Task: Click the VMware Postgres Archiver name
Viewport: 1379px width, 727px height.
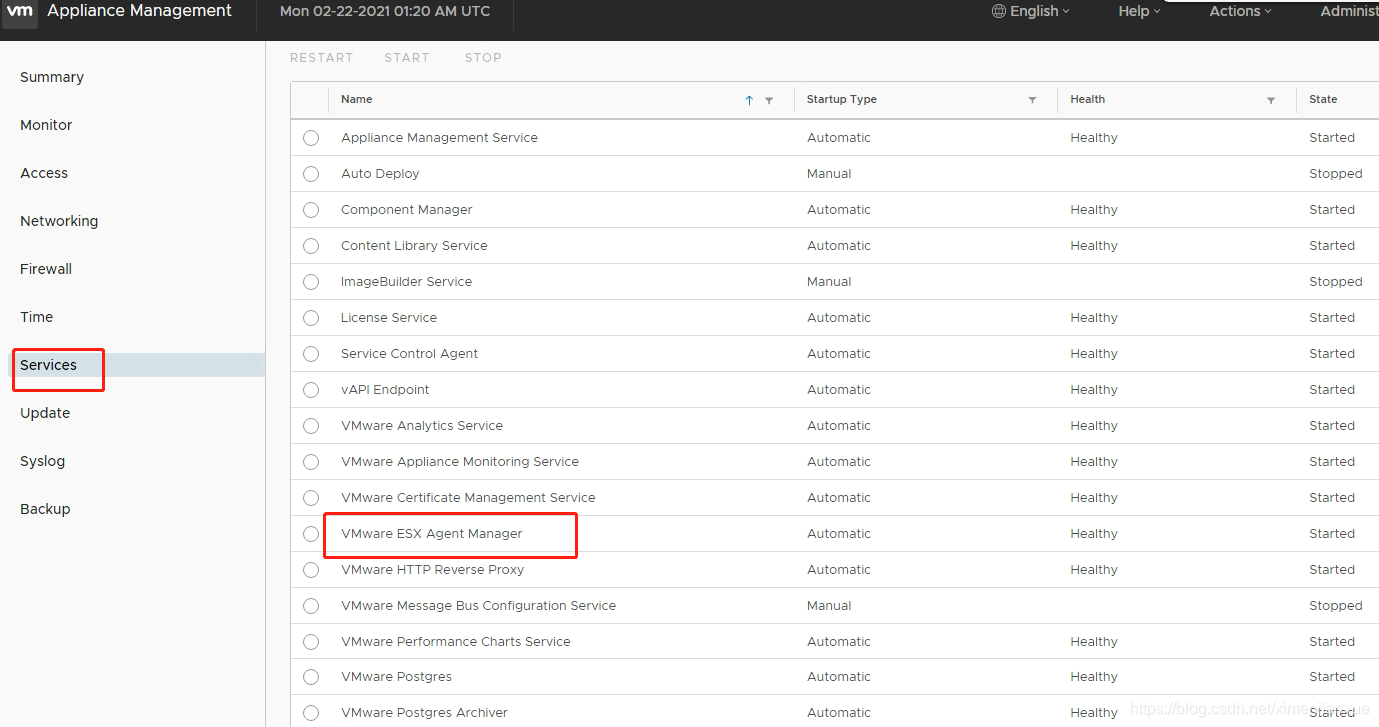Action: 424,713
